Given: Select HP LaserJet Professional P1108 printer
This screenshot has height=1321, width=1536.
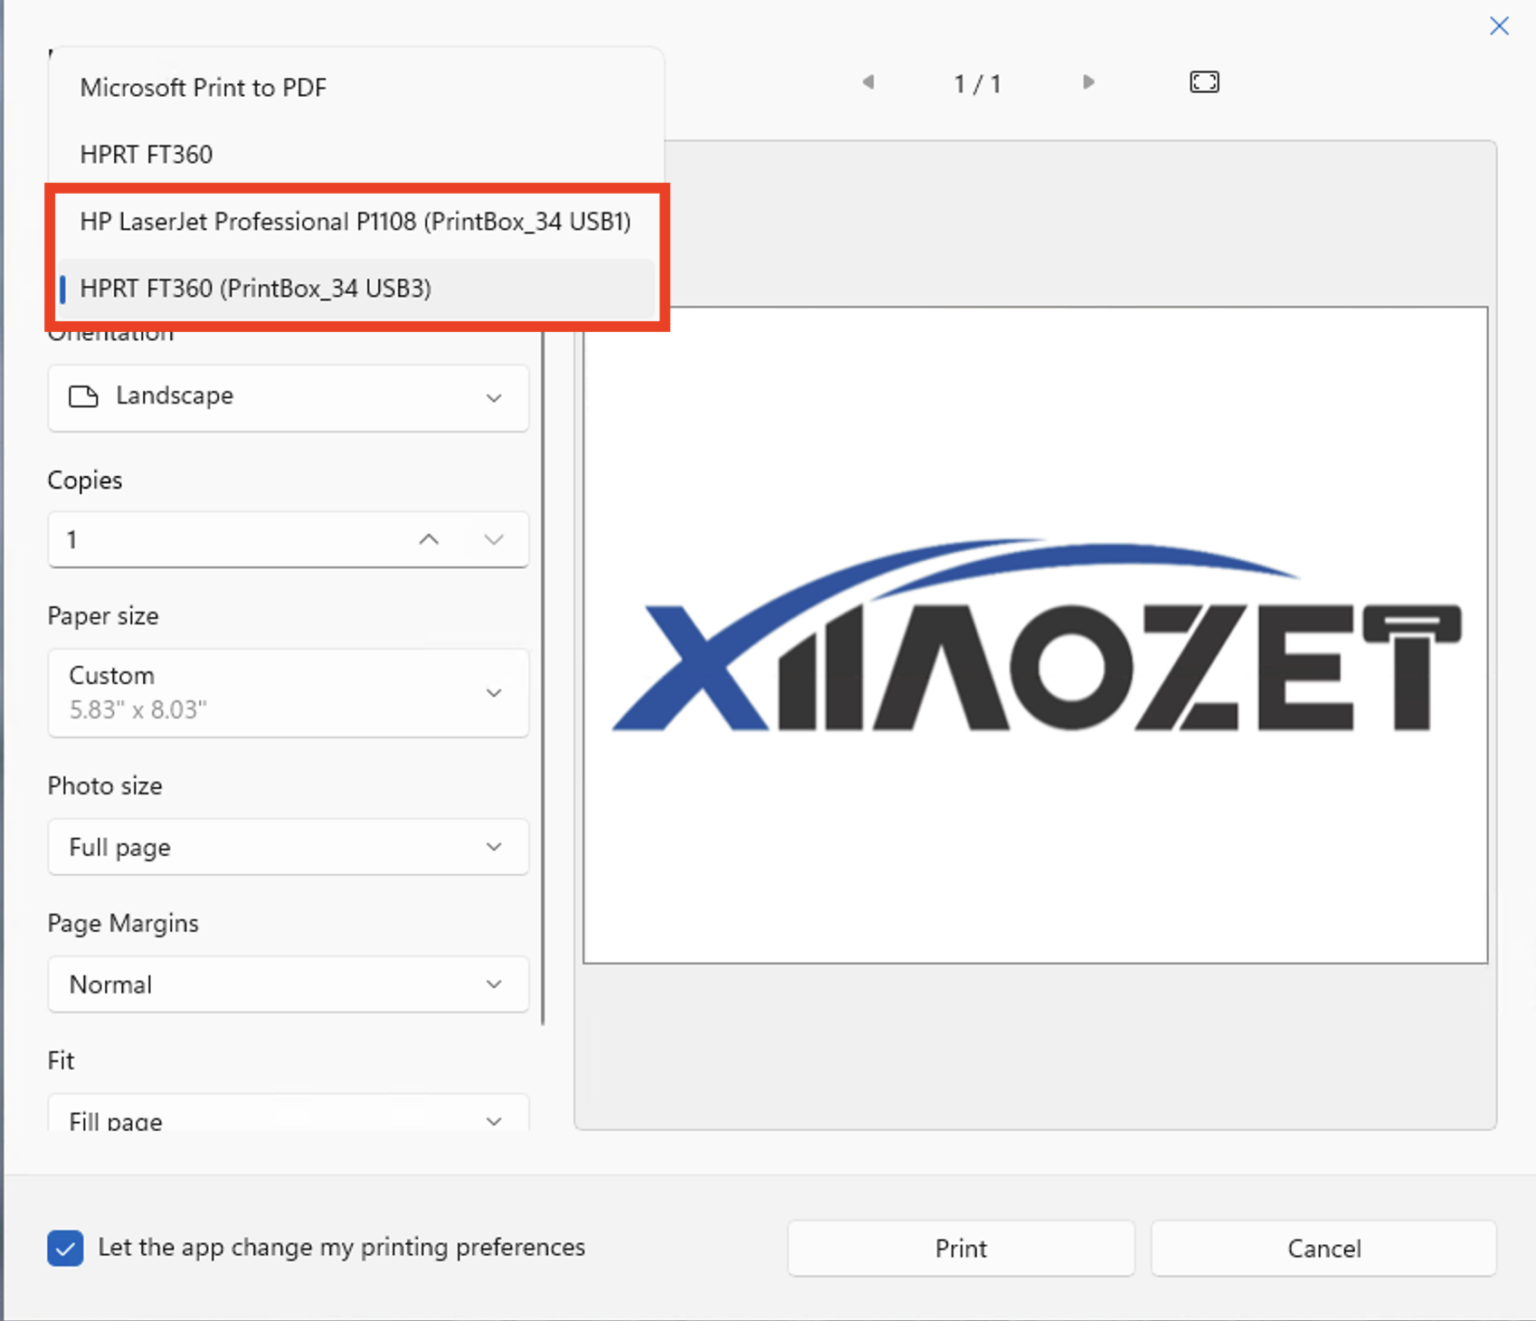Looking at the screenshot, I should click(355, 222).
